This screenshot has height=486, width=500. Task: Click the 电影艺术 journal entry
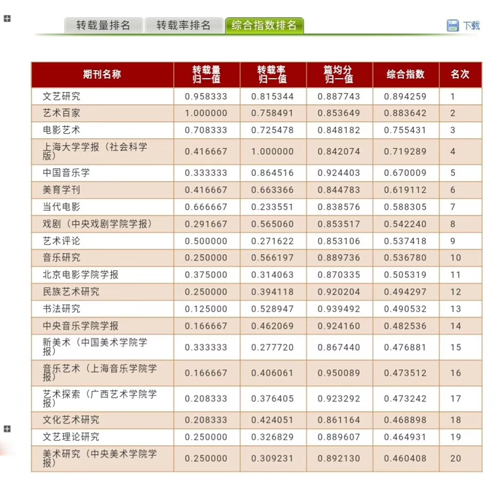[x=61, y=130]
